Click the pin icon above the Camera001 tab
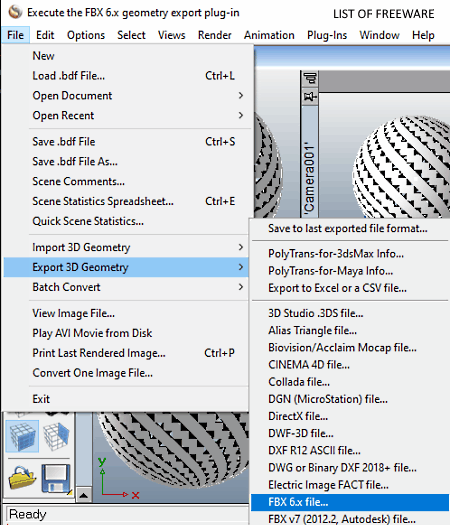This screenshot has width=450, height=525. (x=310, y=97)
